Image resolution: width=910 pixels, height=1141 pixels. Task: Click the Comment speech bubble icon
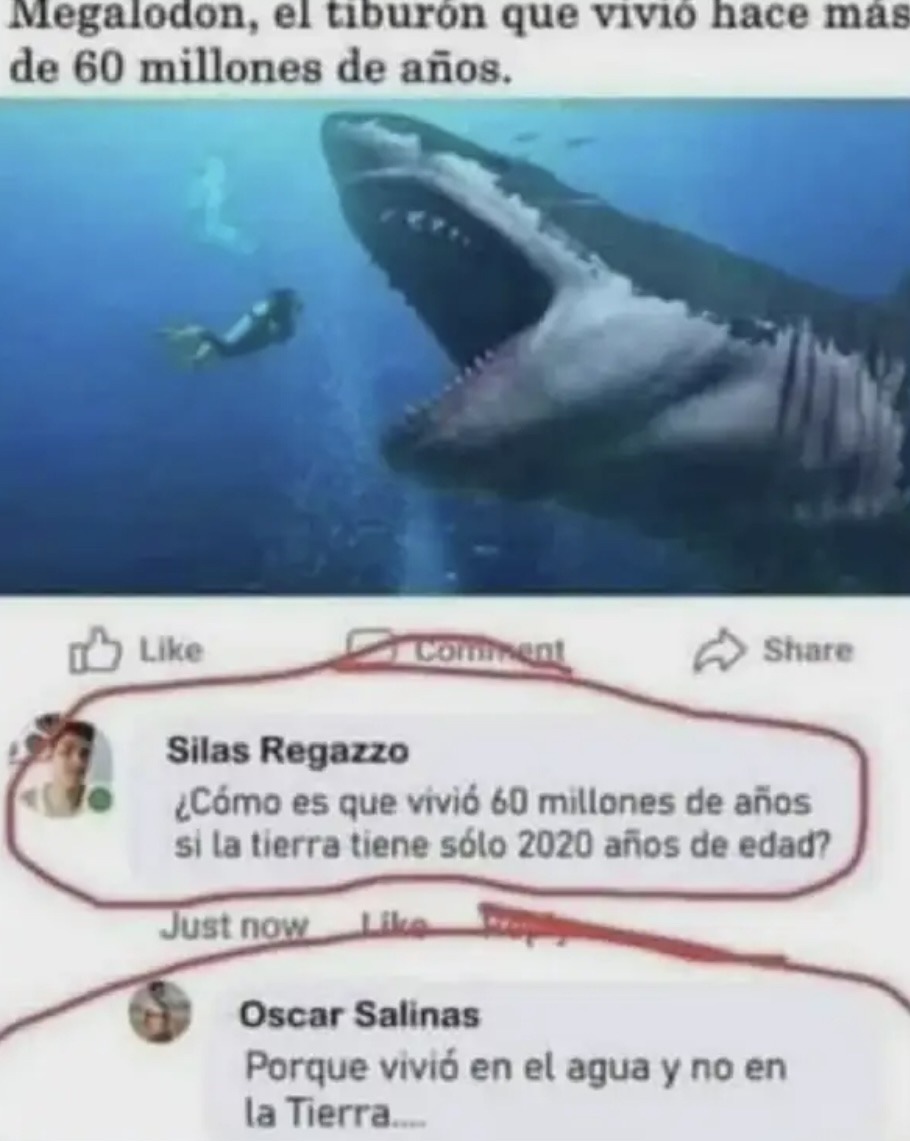click(369, 648)
